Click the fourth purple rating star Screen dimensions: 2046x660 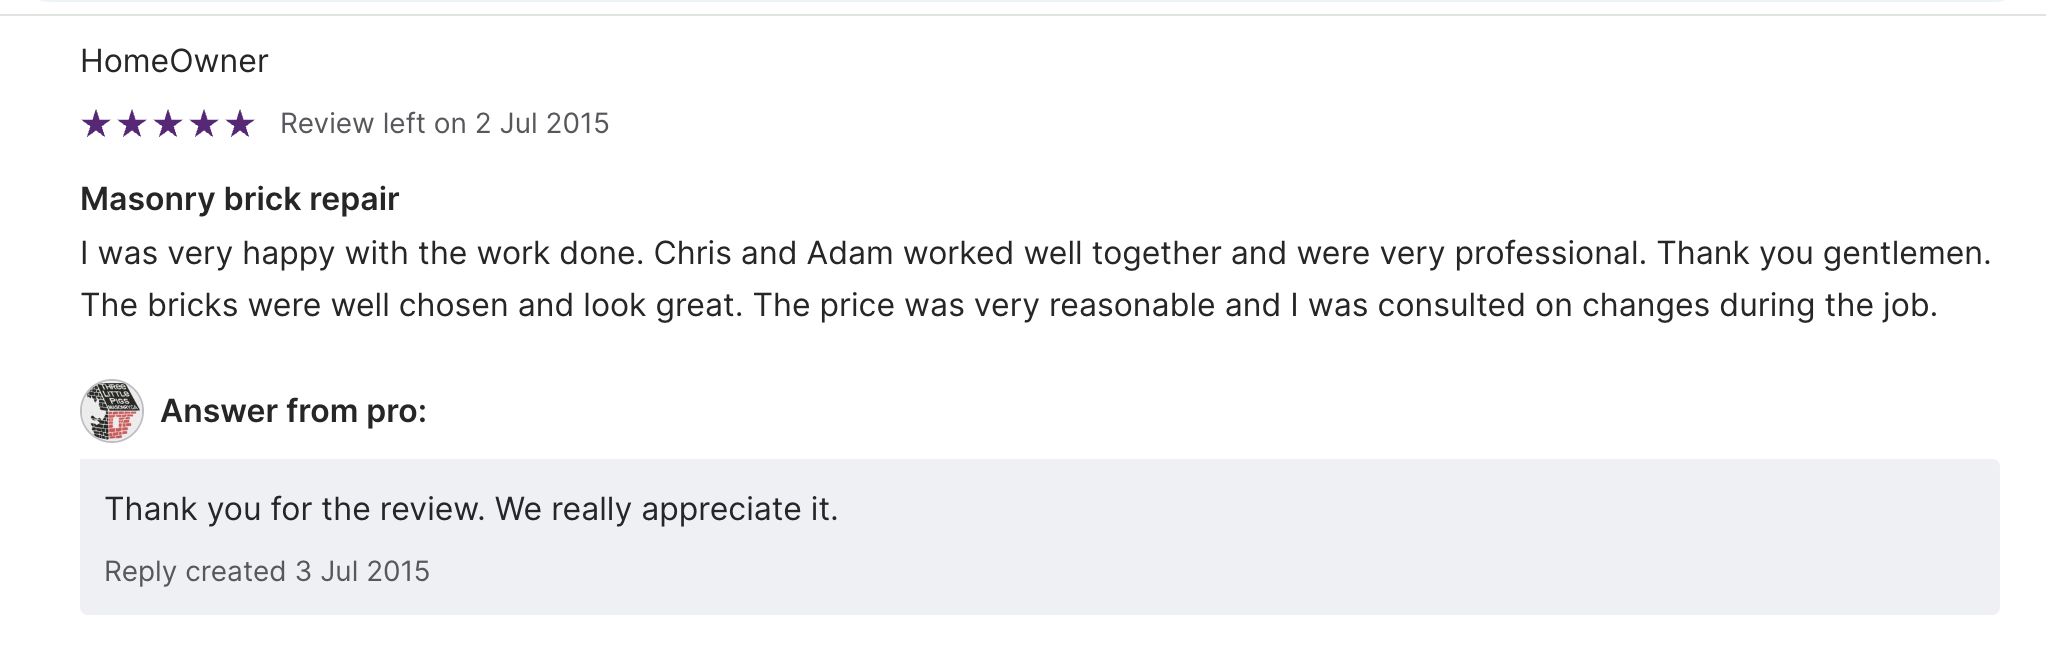click(204, 124)
